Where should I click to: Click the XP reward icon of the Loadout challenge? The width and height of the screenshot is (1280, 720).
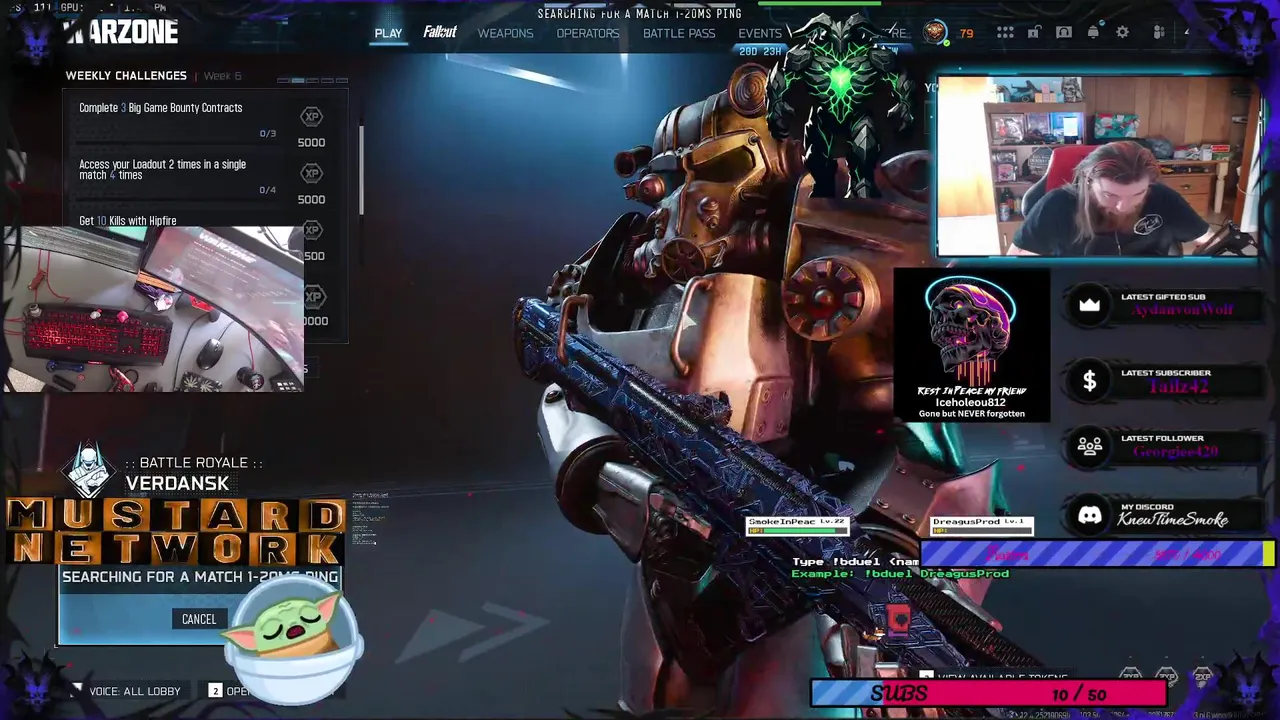click(x=312, y=174)
